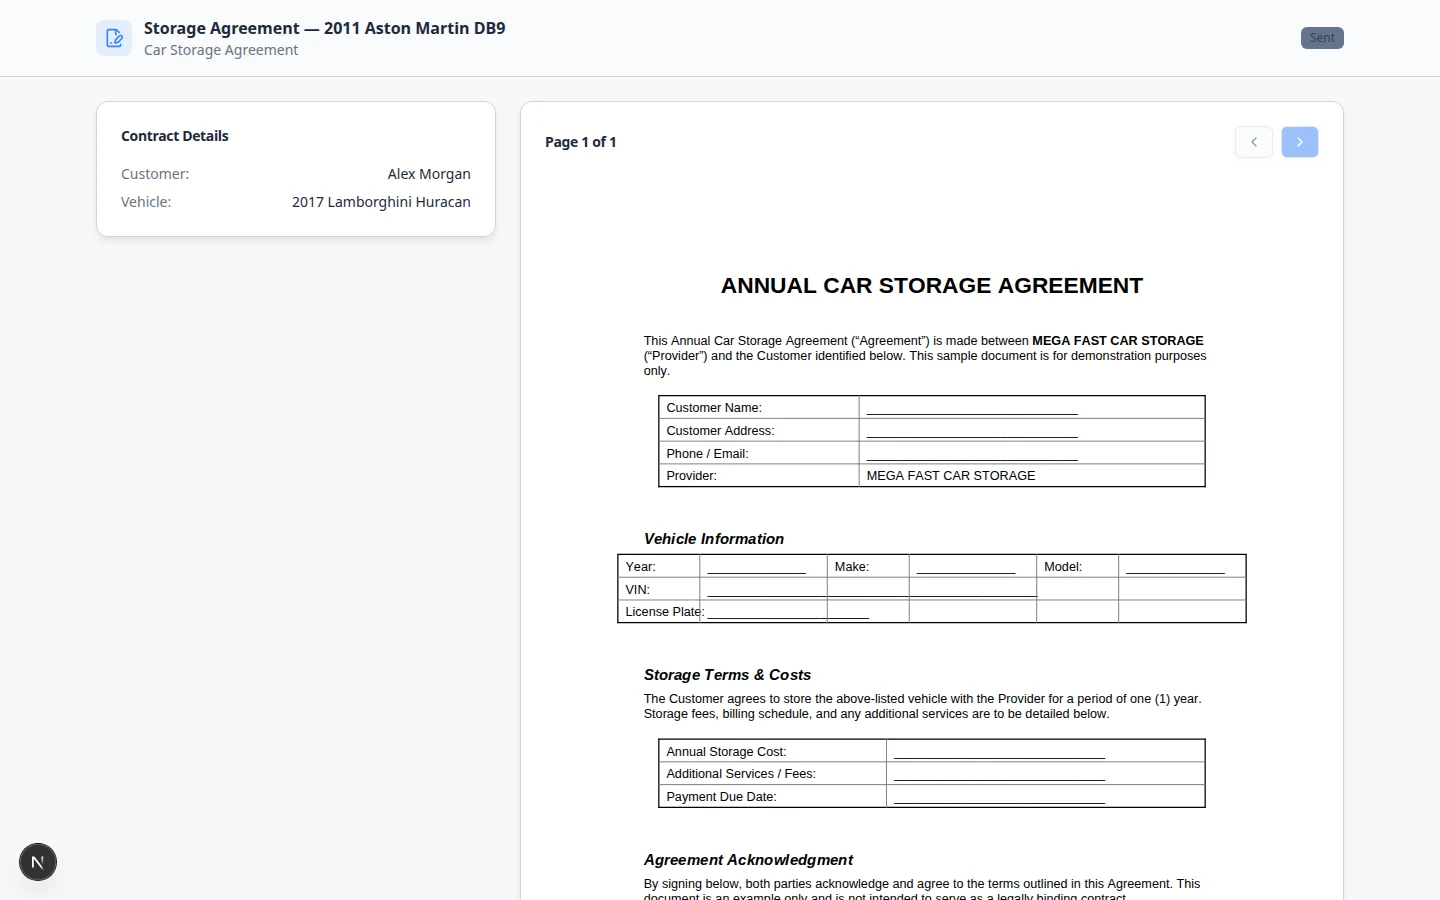Click the VIN label cell
1440x900 pixels.
(x=659, y=589)
